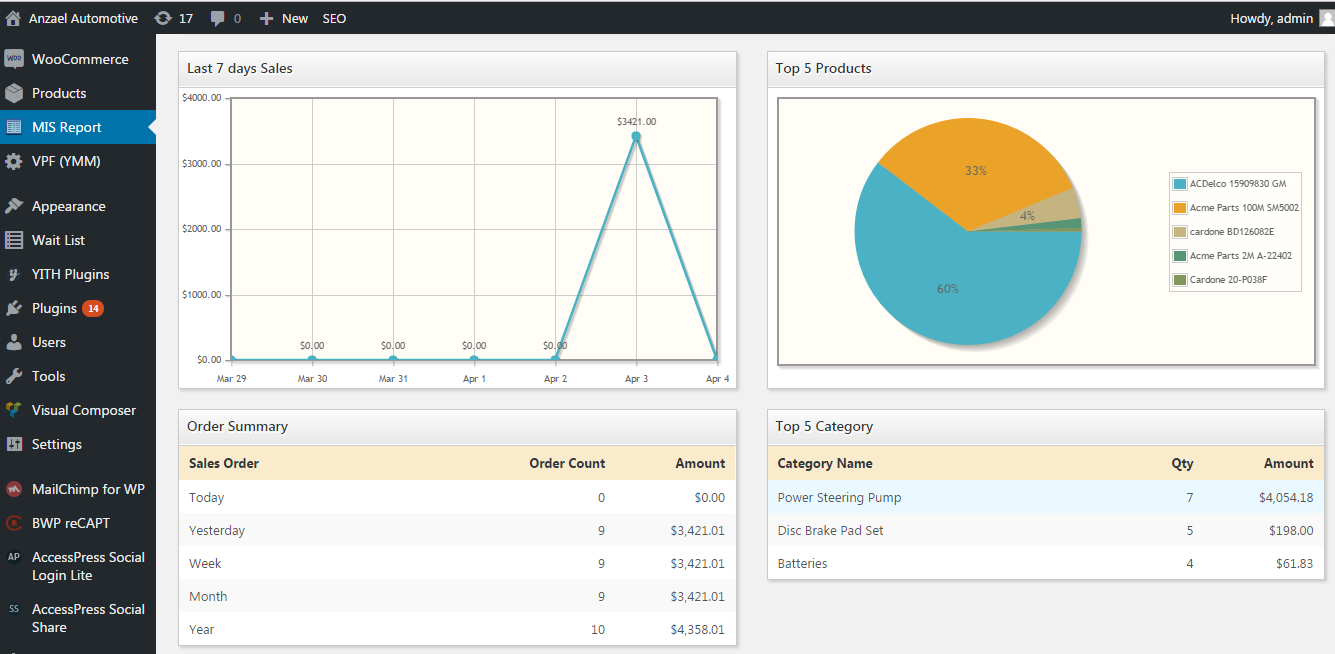Screen dimensions: 1335x654
Task: Click the Products box icon
Action: click(x=14, y=93)
